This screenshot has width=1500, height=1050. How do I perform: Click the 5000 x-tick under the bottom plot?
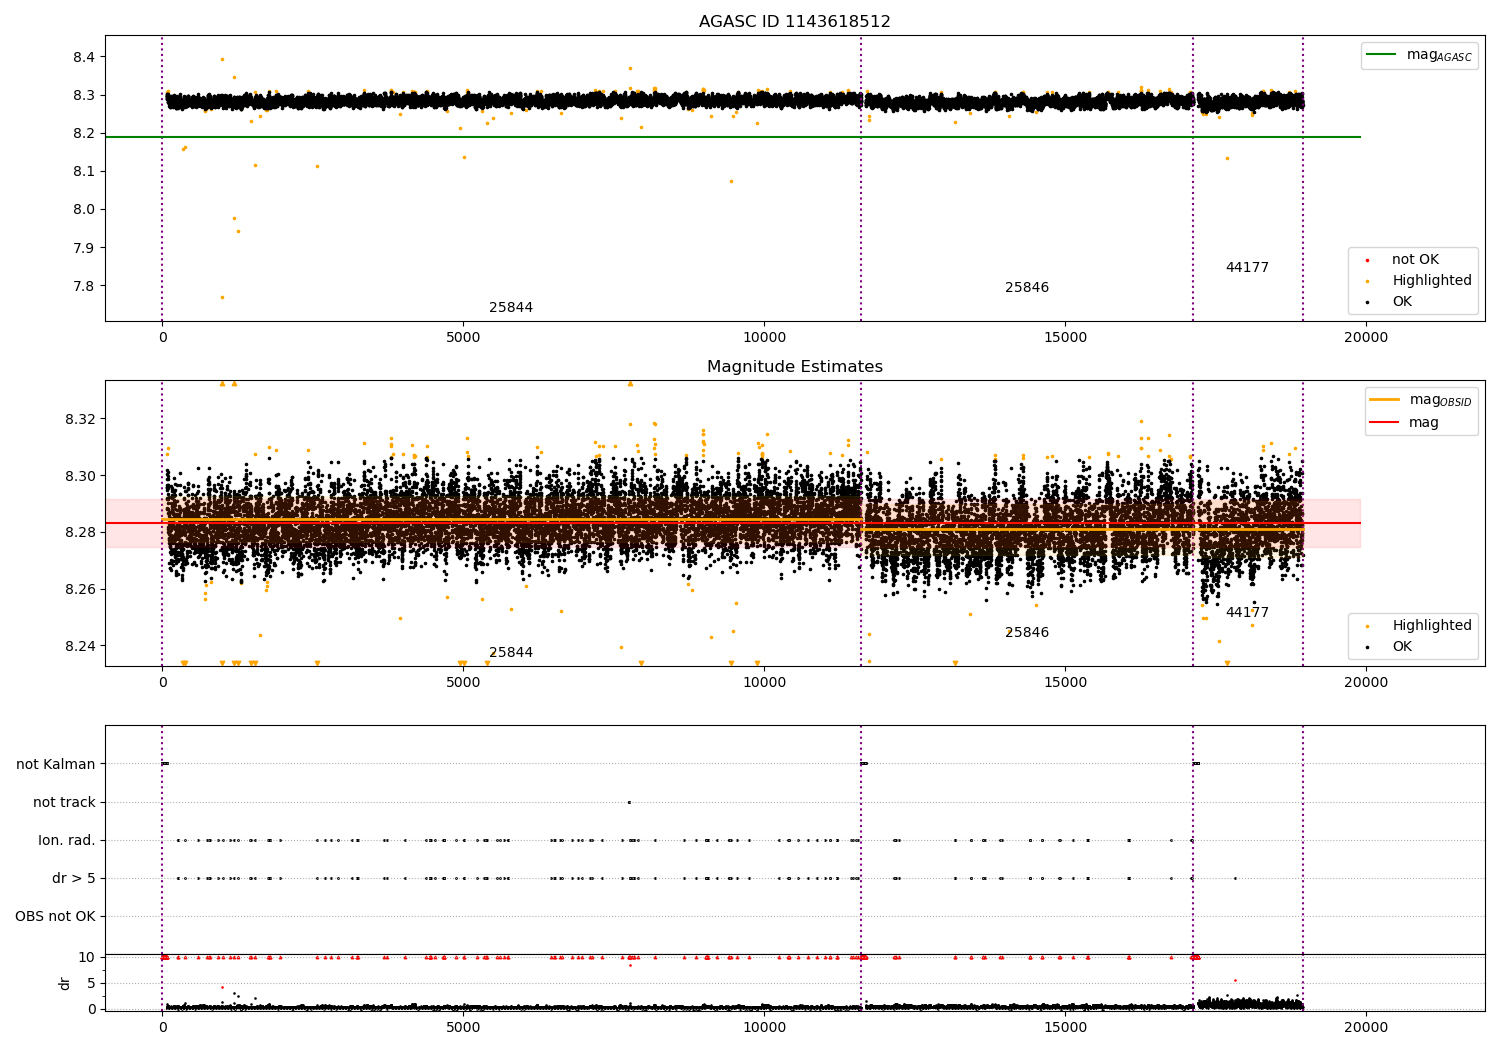pos(463,1028)
